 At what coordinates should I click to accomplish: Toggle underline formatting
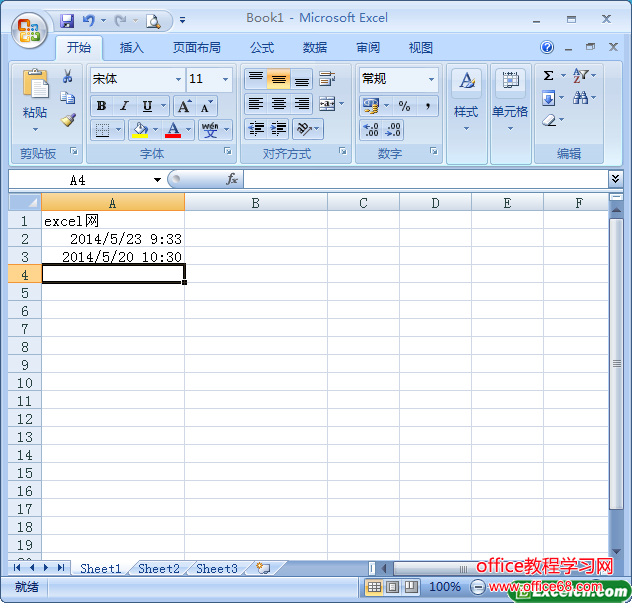click(147, 106)
